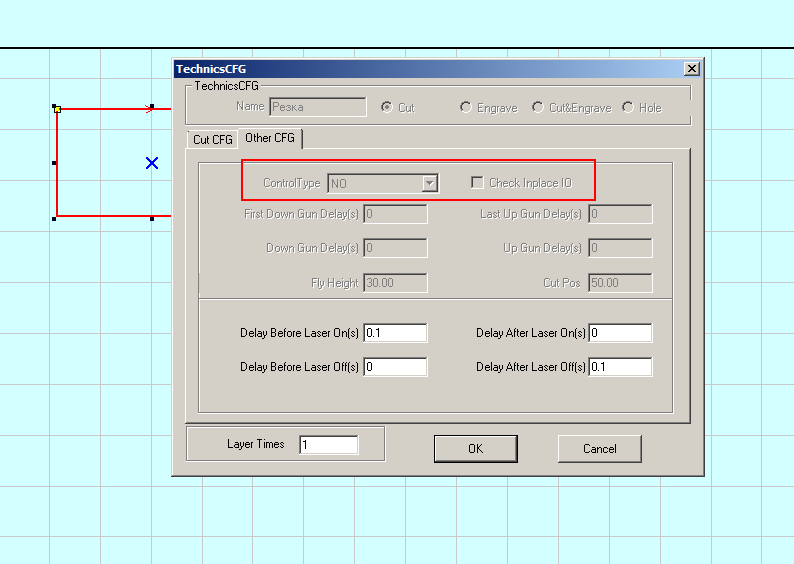Viewport: 794px width, 564px height.
Task: Click the Cancel button
Action: pos(599,449)
